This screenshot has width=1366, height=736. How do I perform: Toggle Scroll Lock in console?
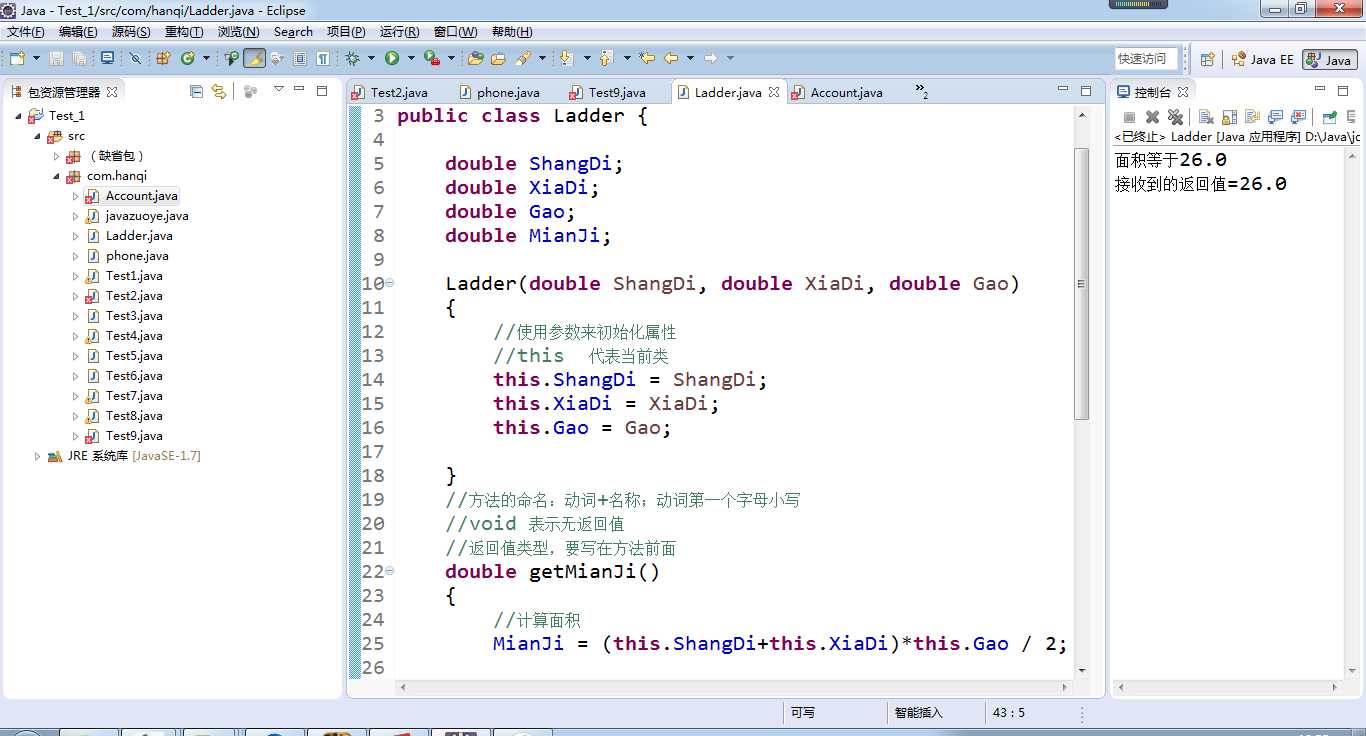[x=1230, y=117]
